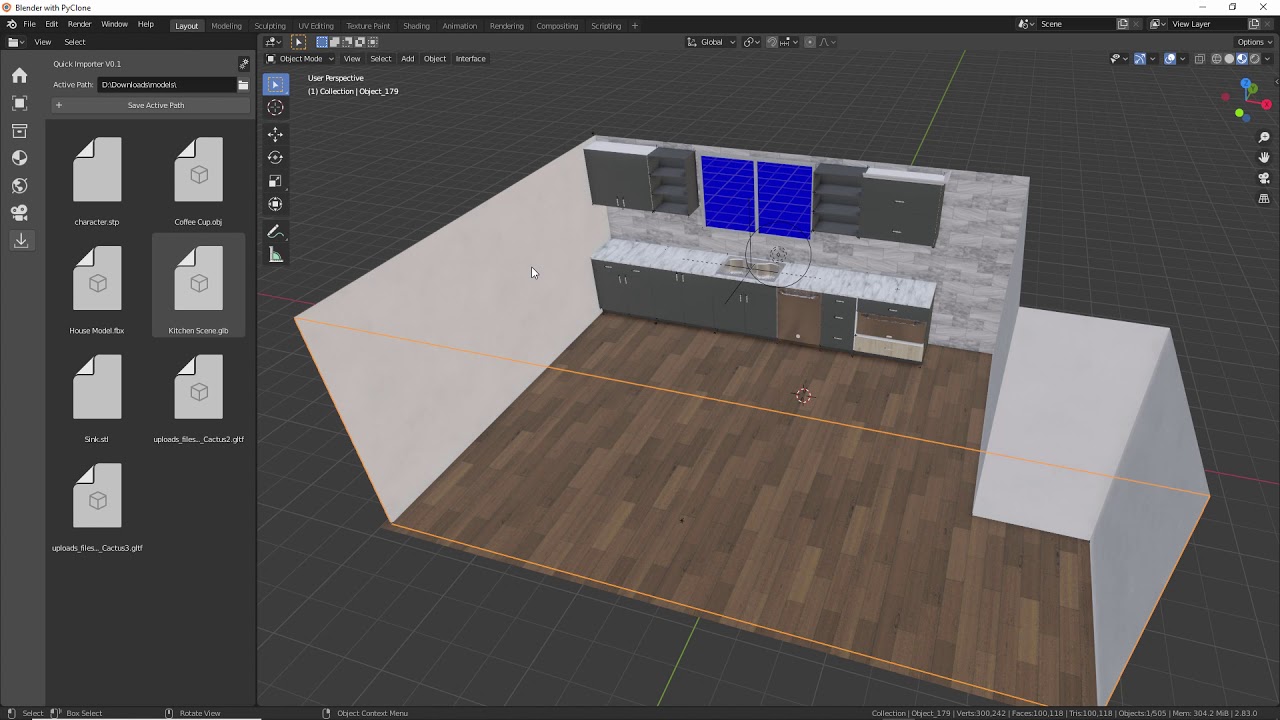1280x720 pixels.
Task: Open the pivot point dropdown
Action: (751, 42)
